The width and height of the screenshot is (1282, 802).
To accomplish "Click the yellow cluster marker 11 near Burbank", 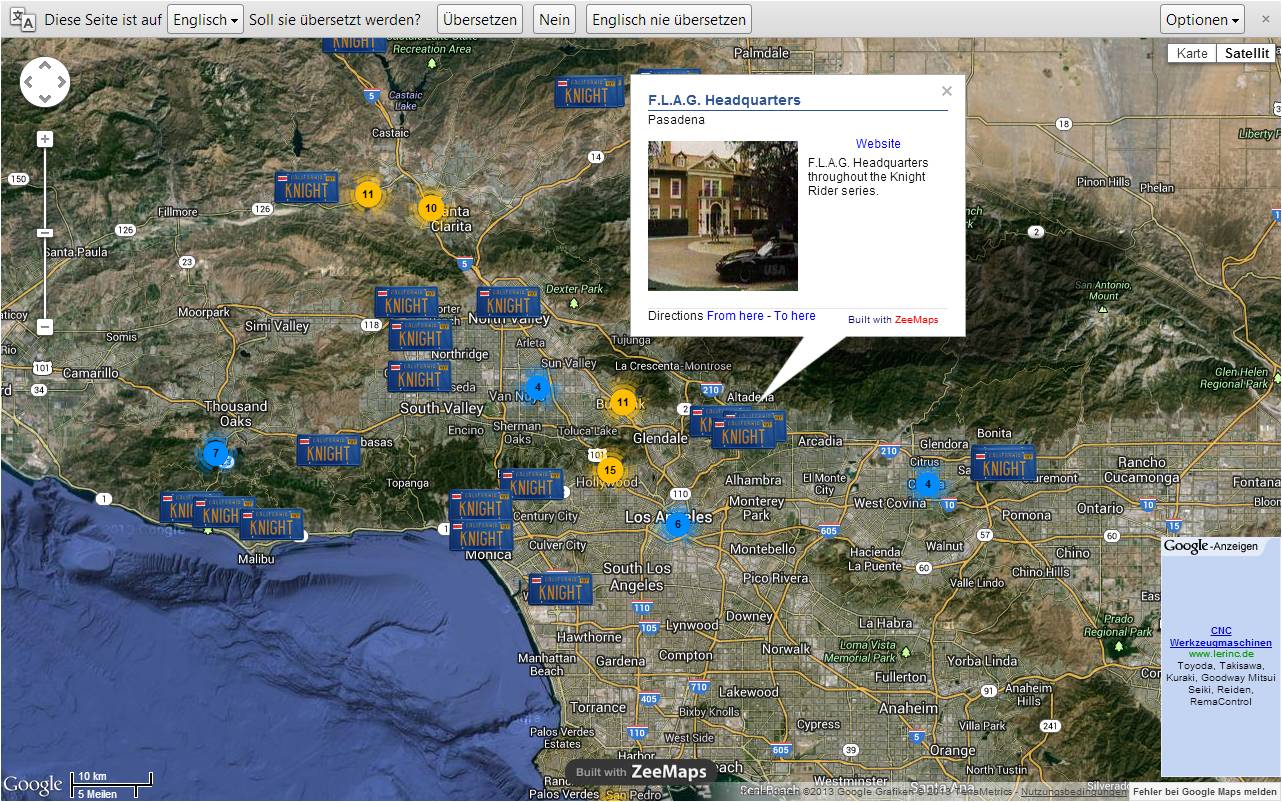I will coord(623,403).
